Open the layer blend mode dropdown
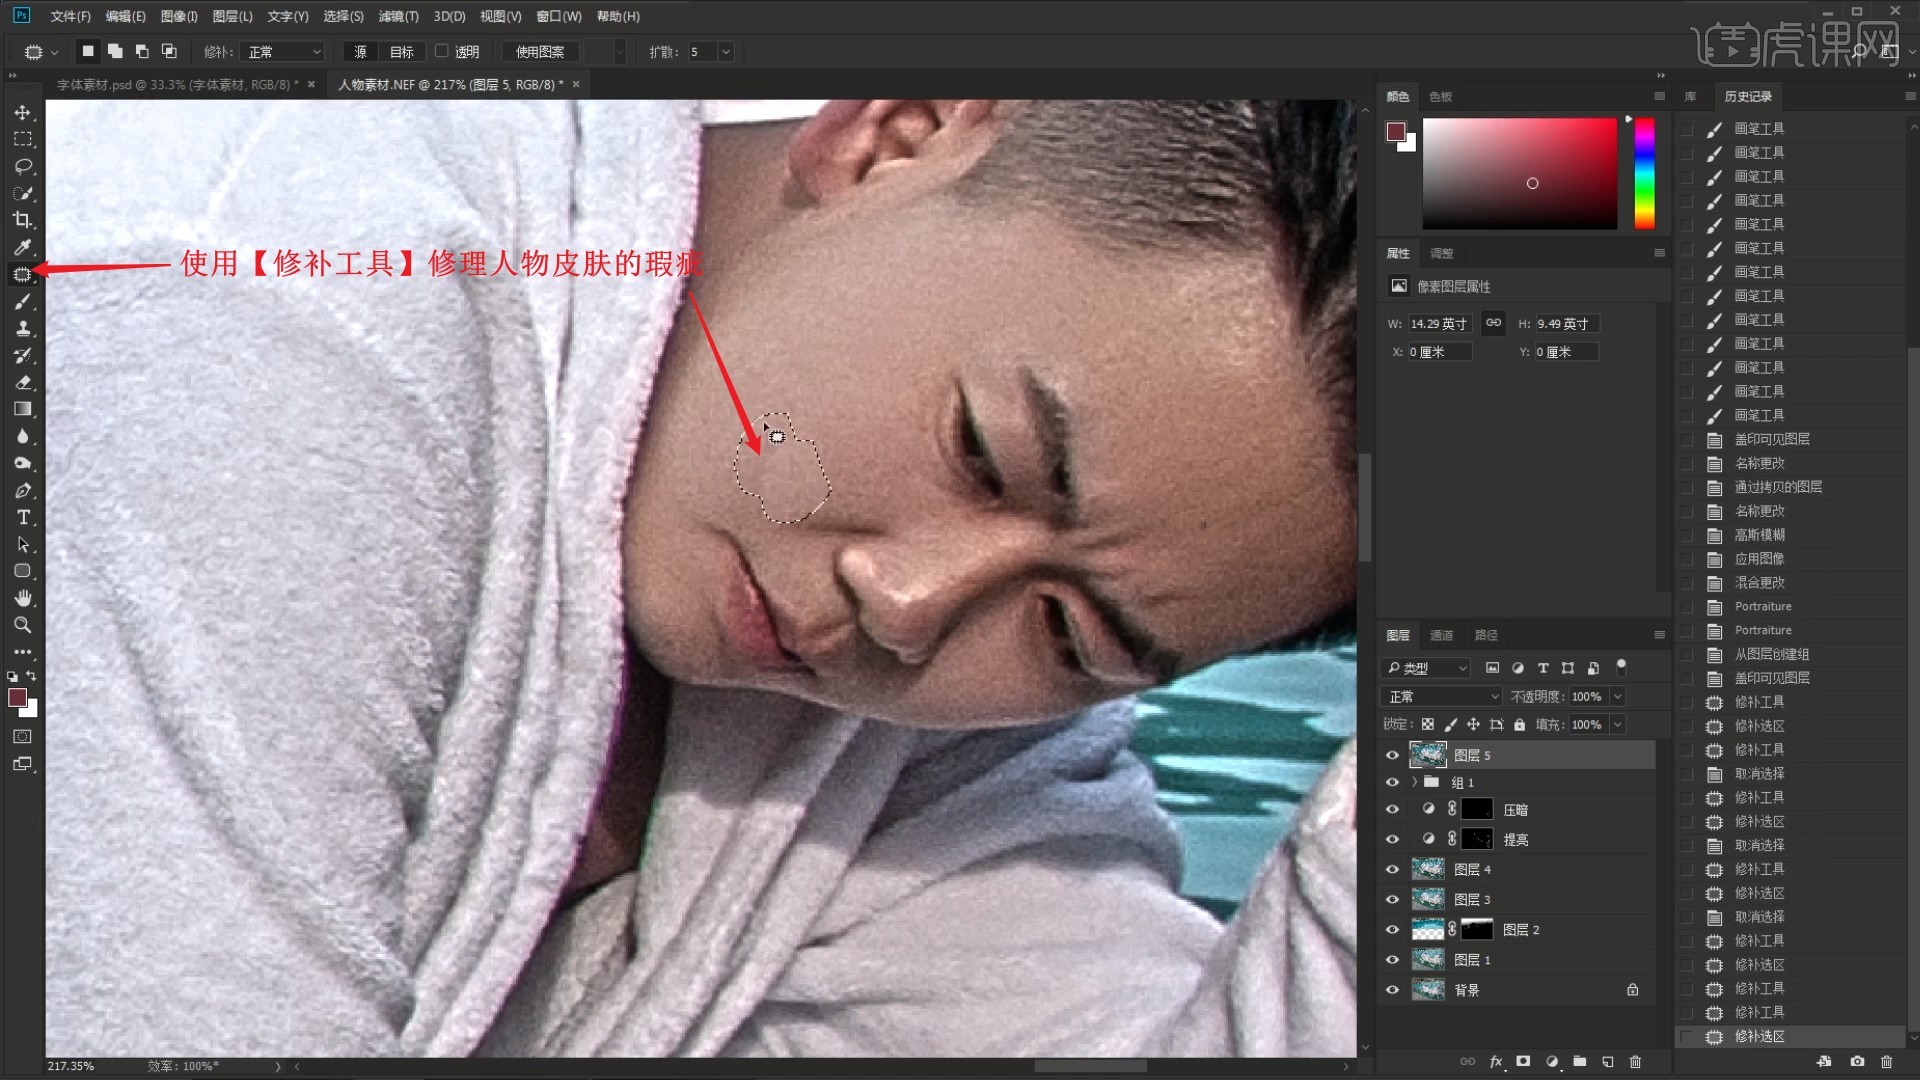 (x=1440, y=696)
